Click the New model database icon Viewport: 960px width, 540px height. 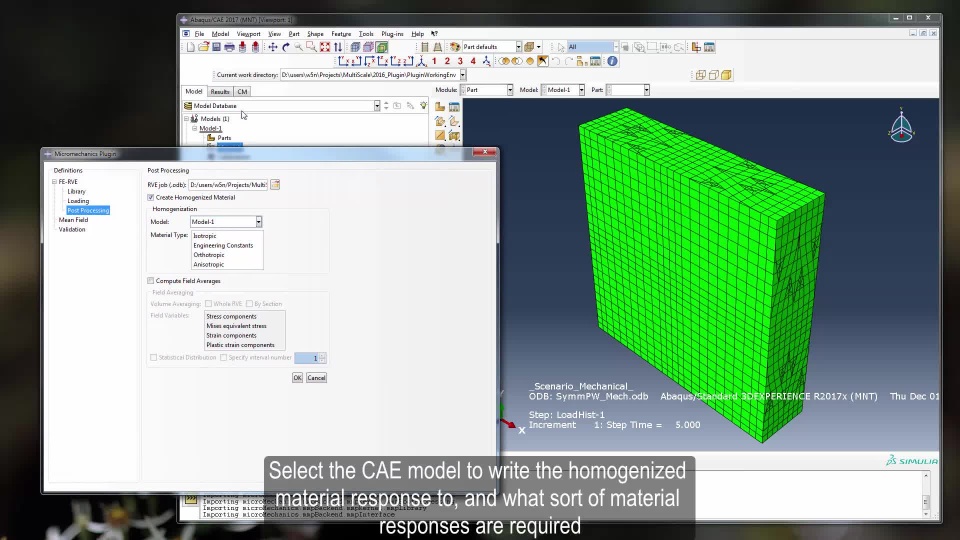tap(191, 47)
